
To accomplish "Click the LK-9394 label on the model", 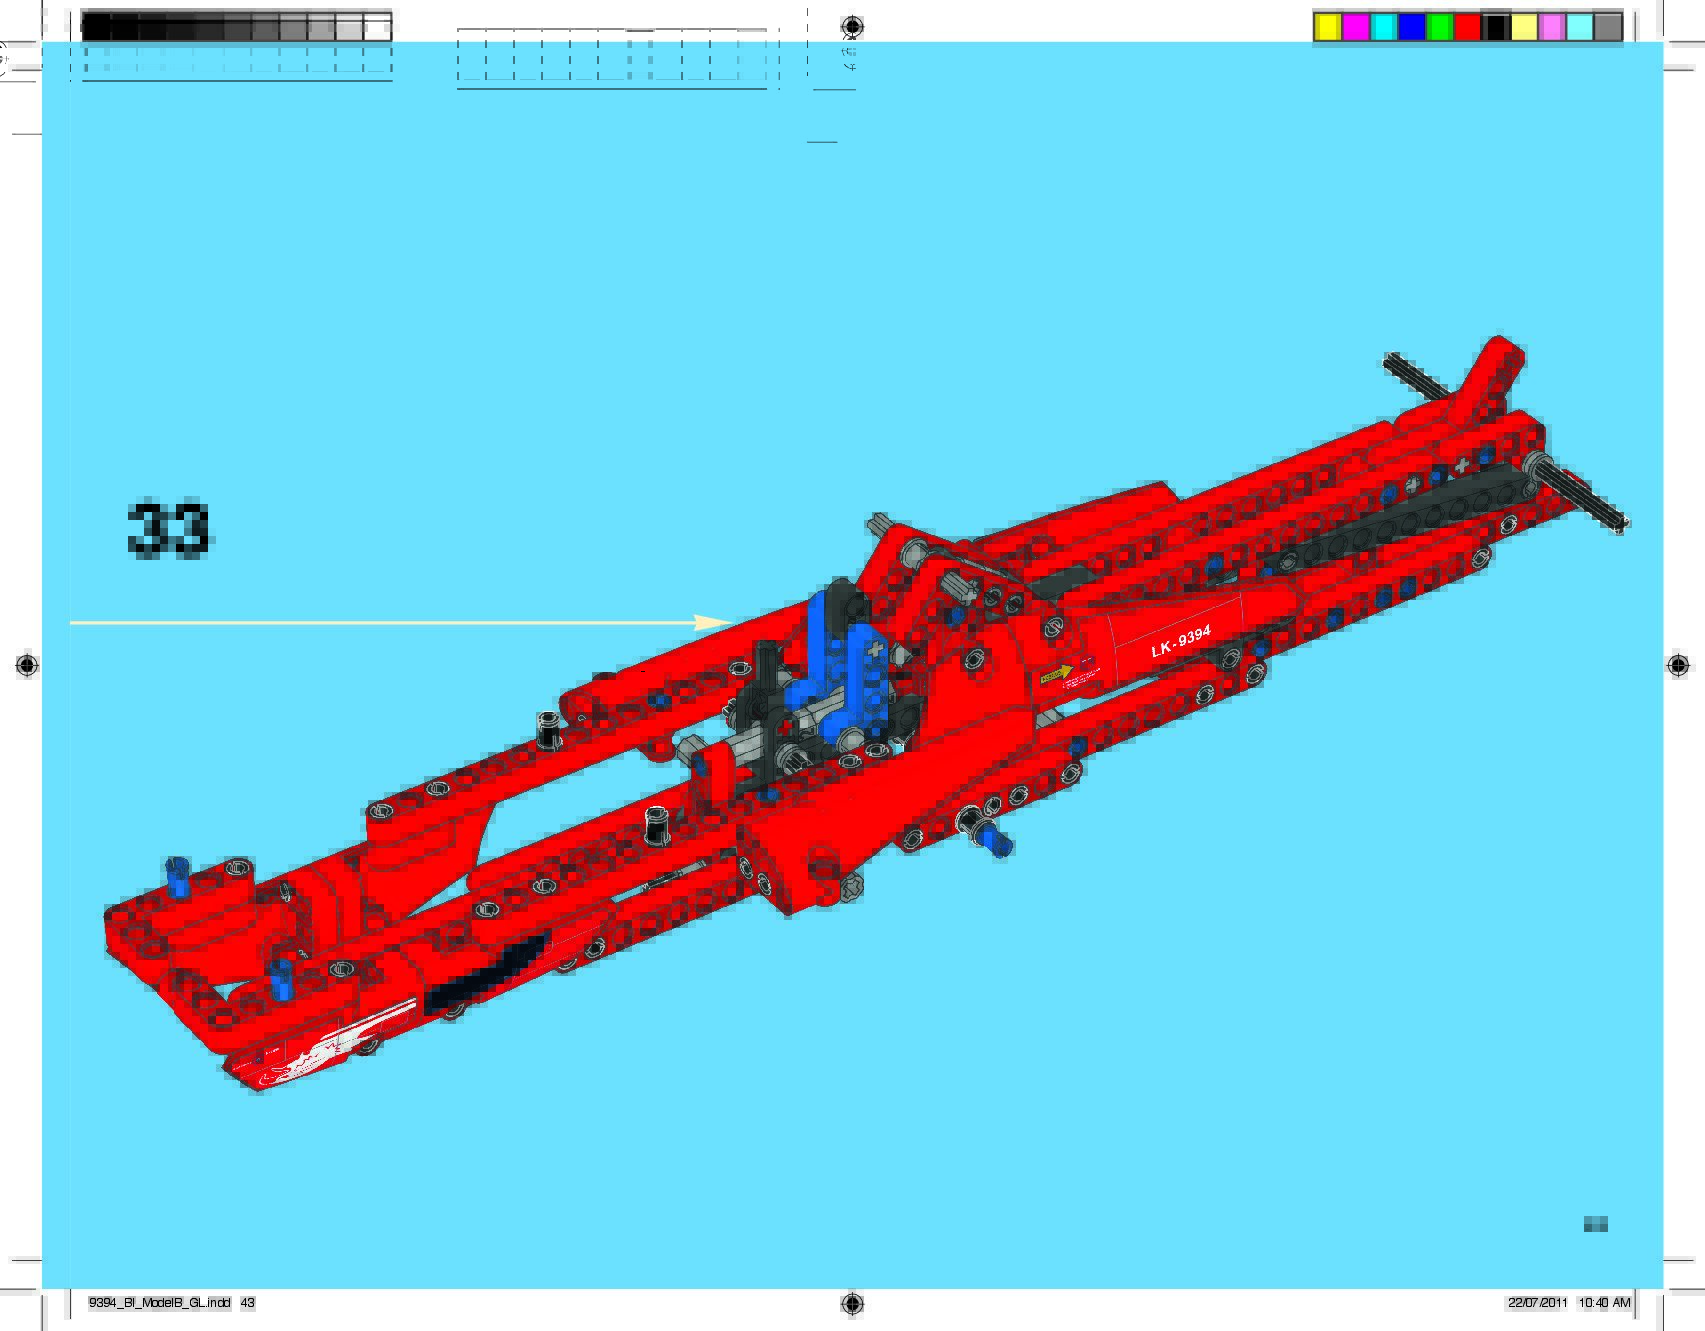I will point(1181,641).
